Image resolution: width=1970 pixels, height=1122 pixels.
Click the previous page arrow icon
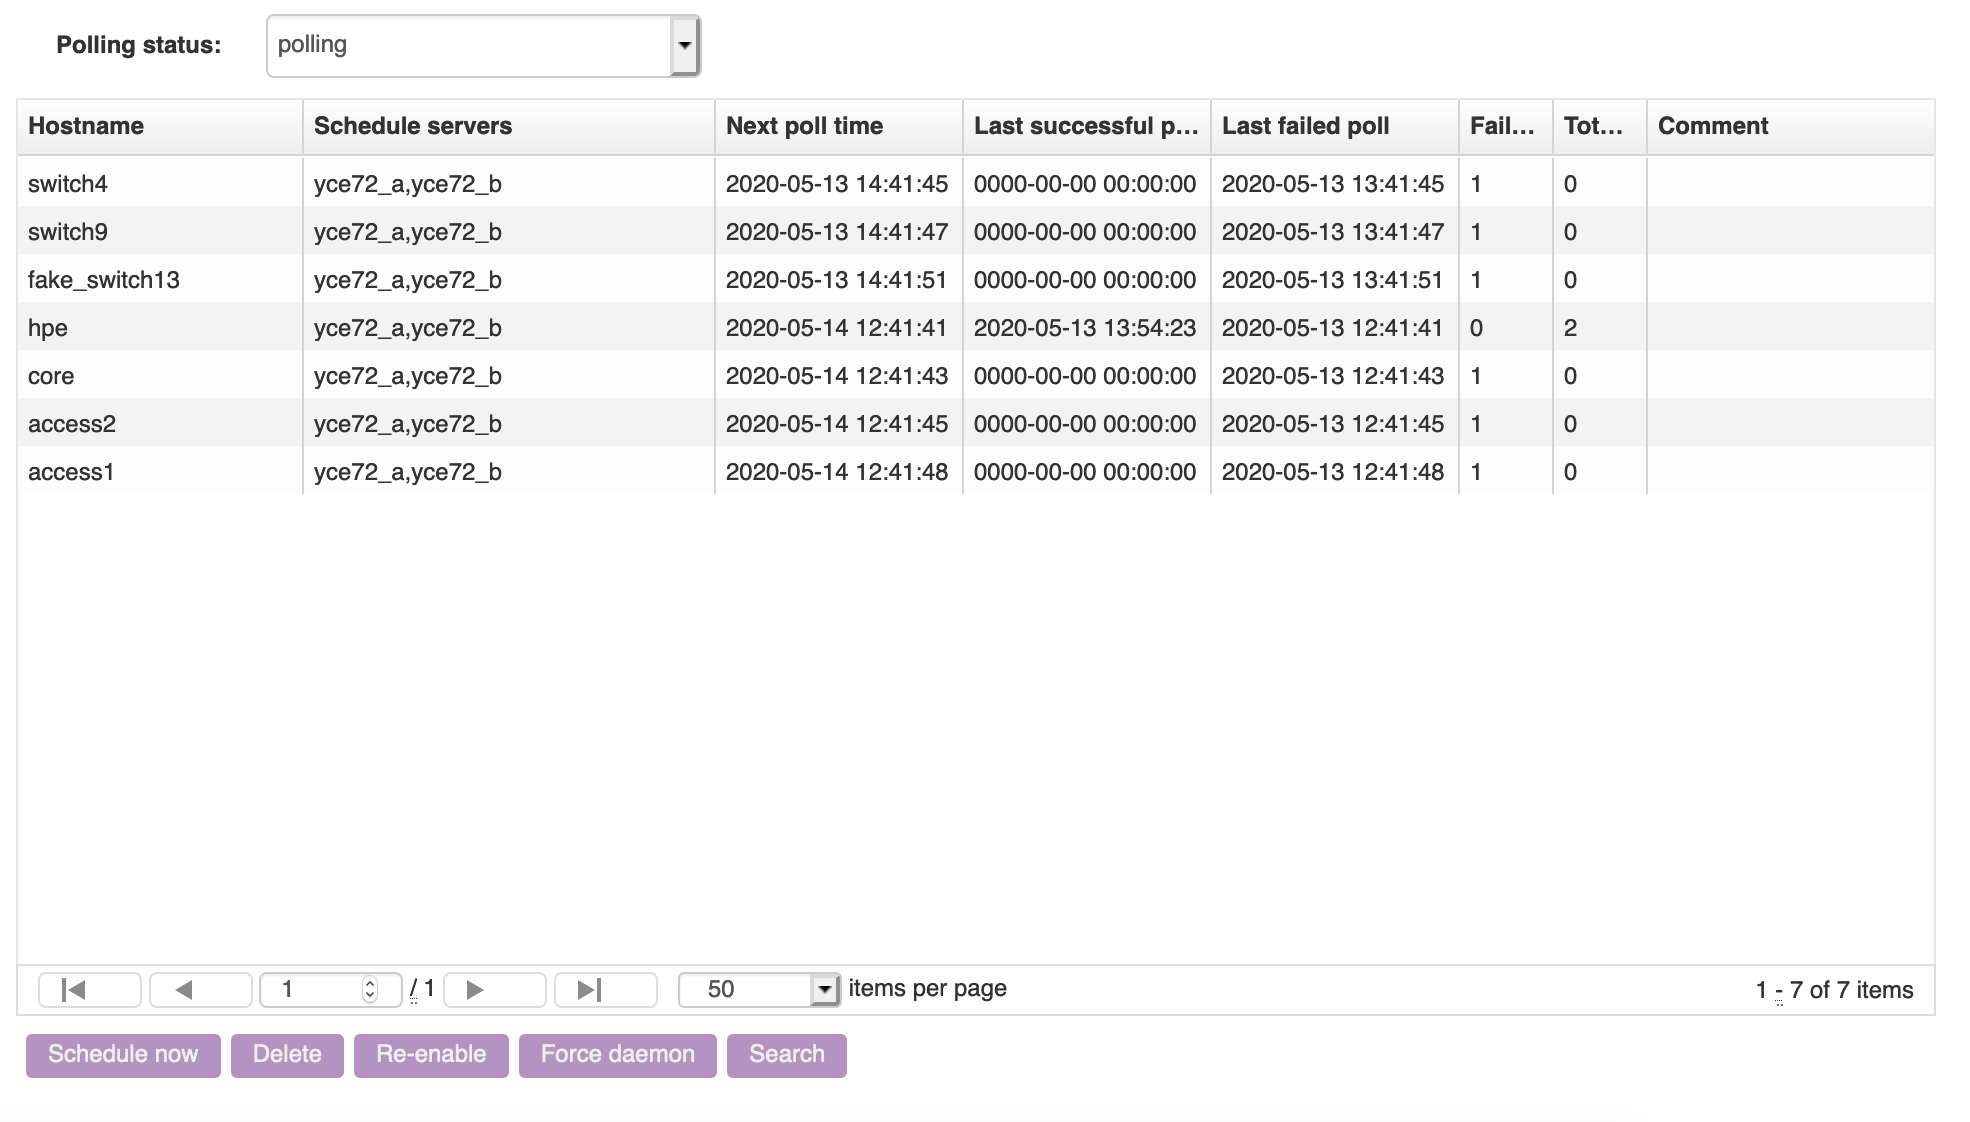200,990
